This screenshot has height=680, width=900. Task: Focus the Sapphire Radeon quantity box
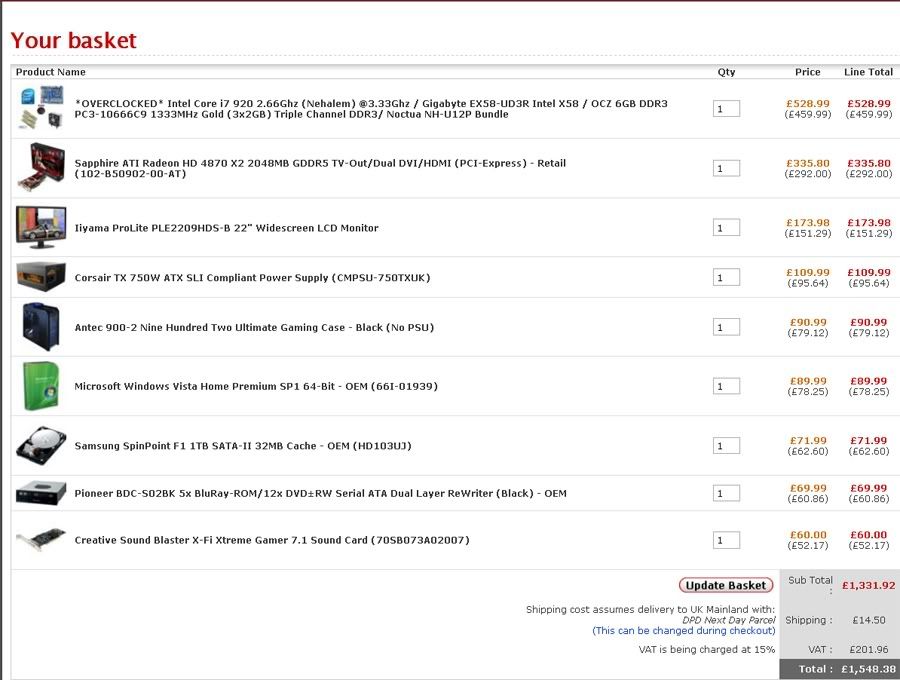(x=726, y=168)
